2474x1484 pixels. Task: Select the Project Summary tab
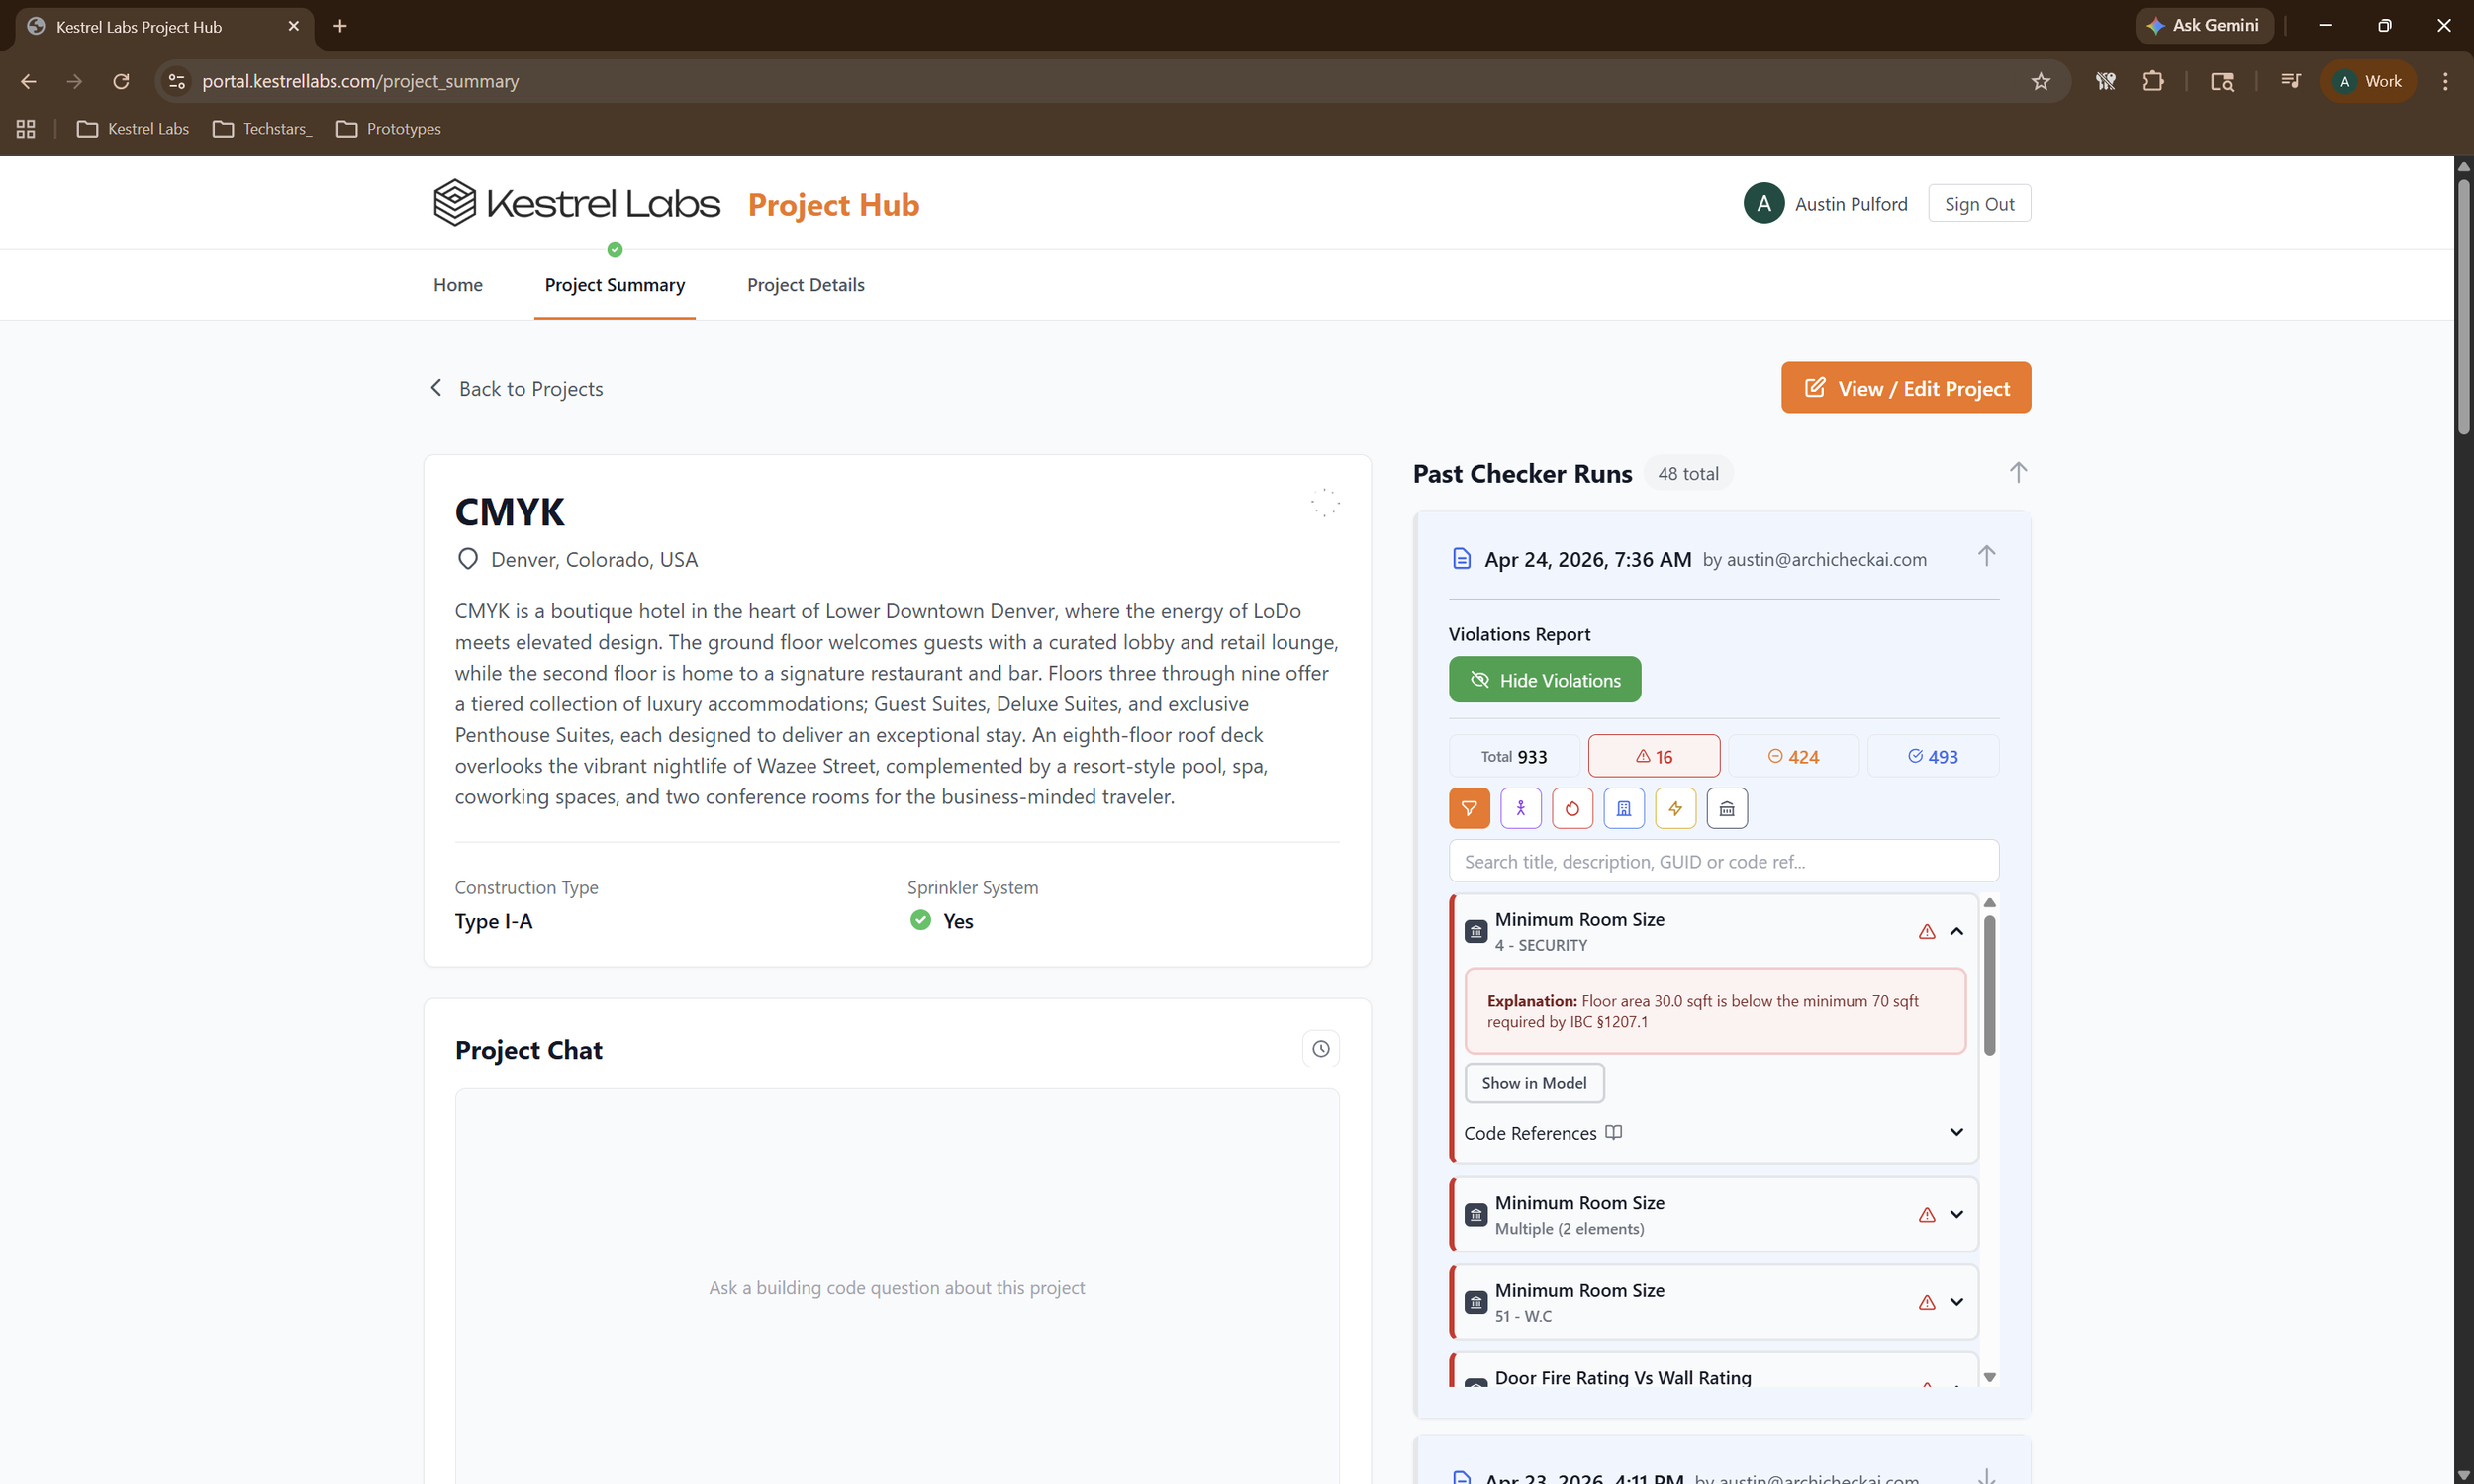pos(615,285)
